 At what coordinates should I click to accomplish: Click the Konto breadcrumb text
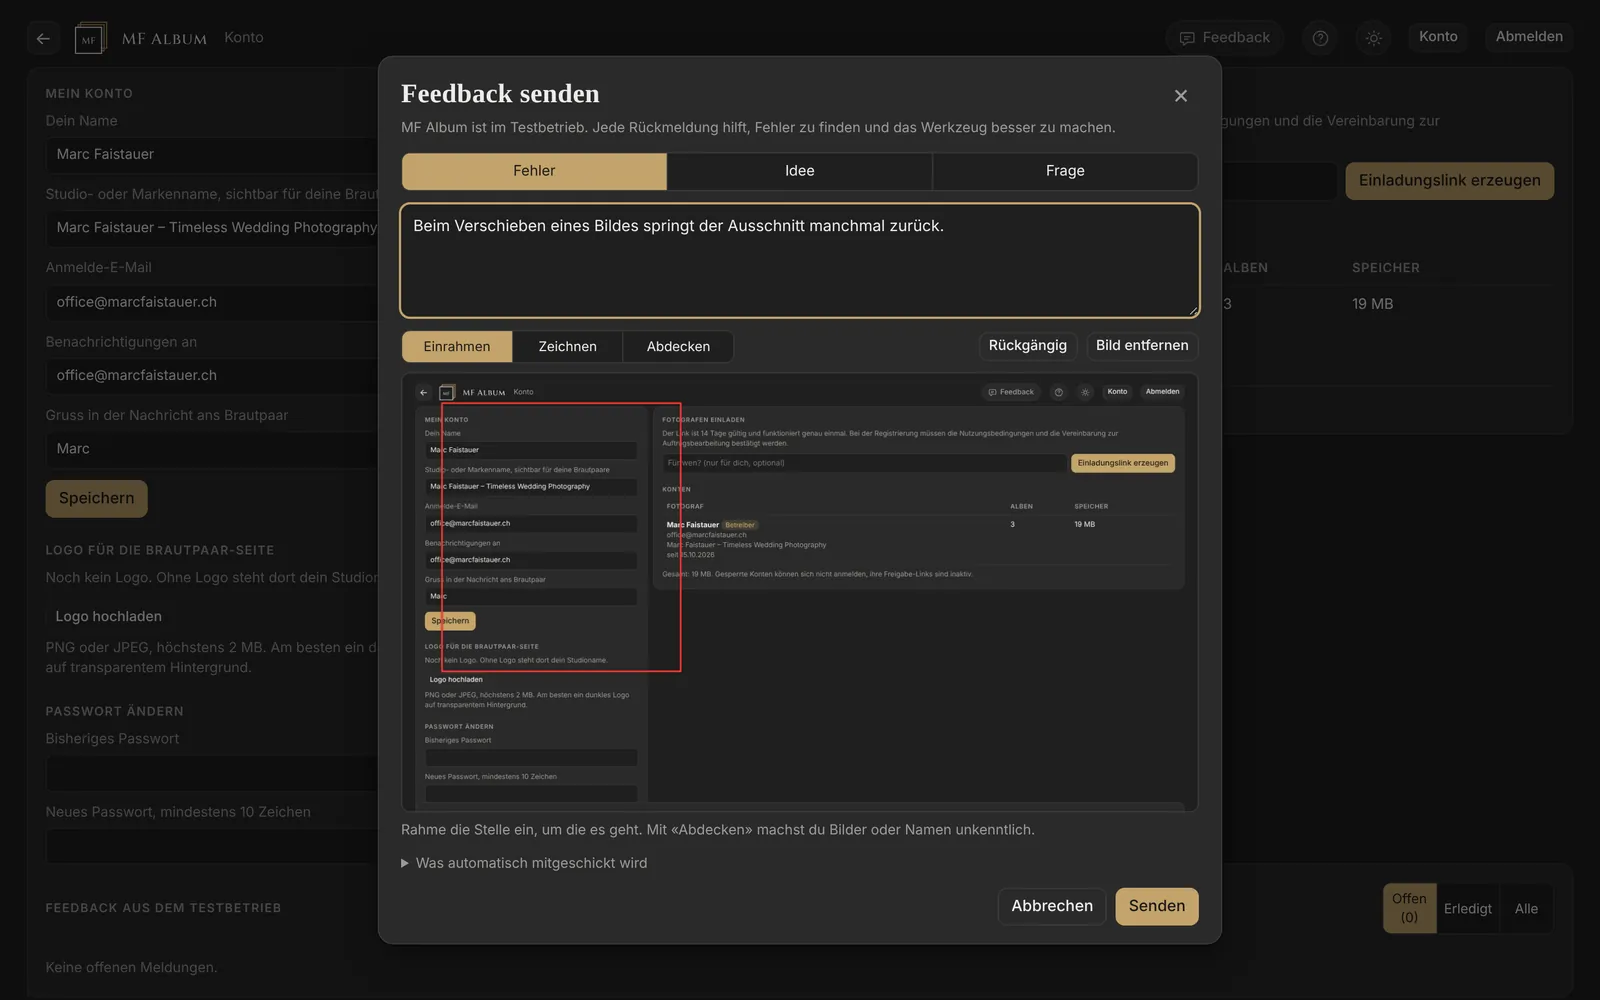pyautogui.click(x=244, y=37)
